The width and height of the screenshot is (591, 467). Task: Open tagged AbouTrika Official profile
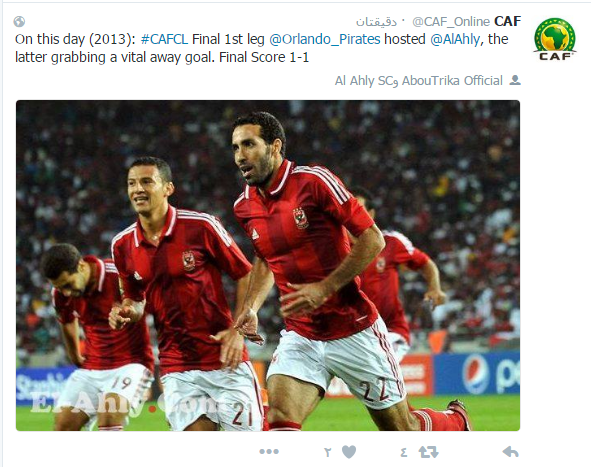point(452,80)
